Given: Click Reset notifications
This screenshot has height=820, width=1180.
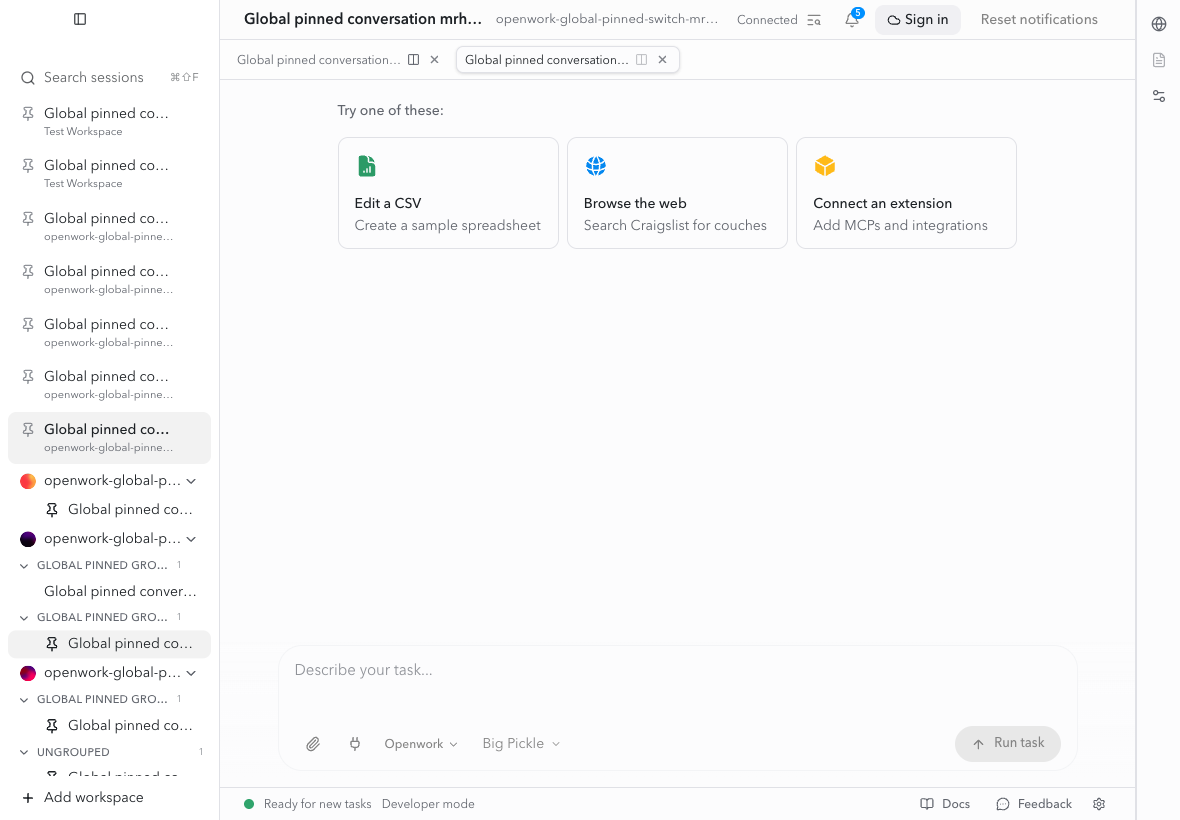Looking at the screenshot, I should point(1039,20).
